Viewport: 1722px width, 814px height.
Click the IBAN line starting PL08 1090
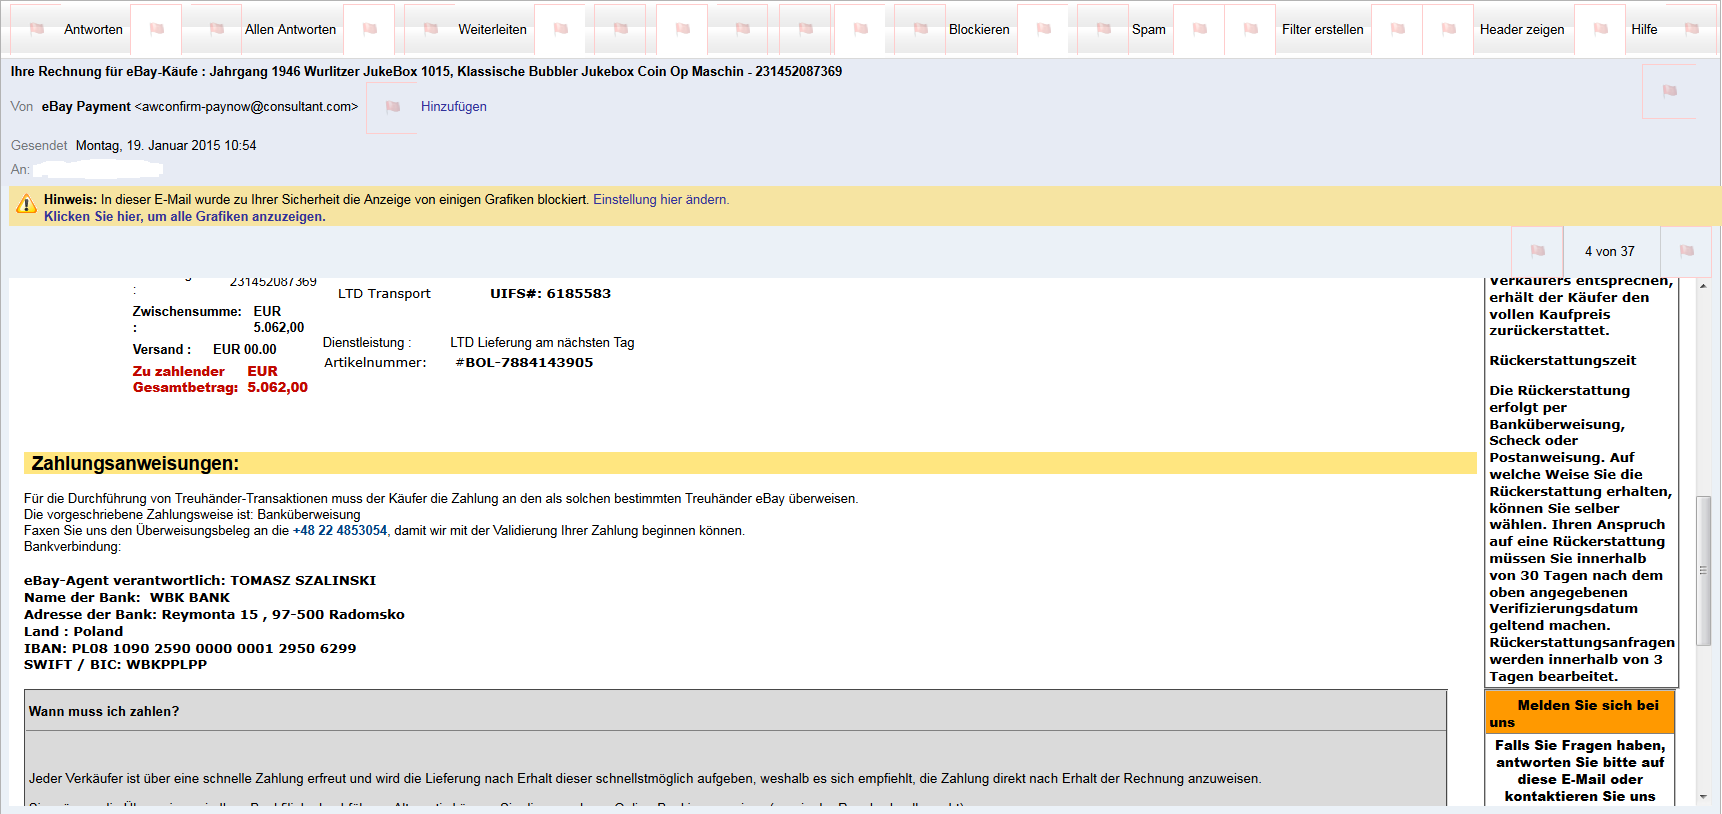[190, 649]
